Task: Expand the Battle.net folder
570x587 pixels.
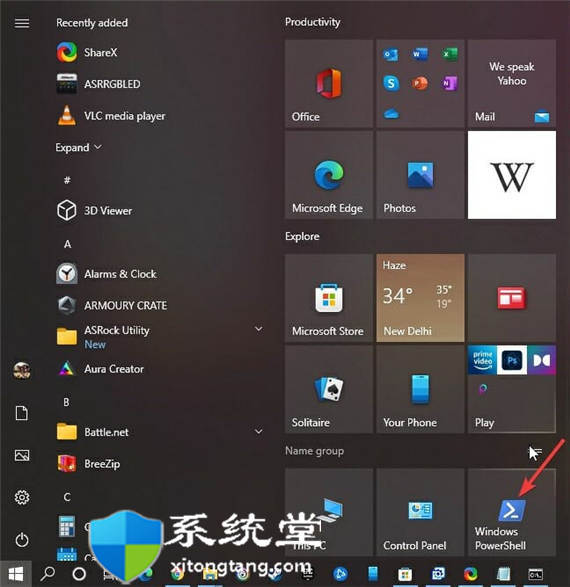Action: tap(258, 431)
